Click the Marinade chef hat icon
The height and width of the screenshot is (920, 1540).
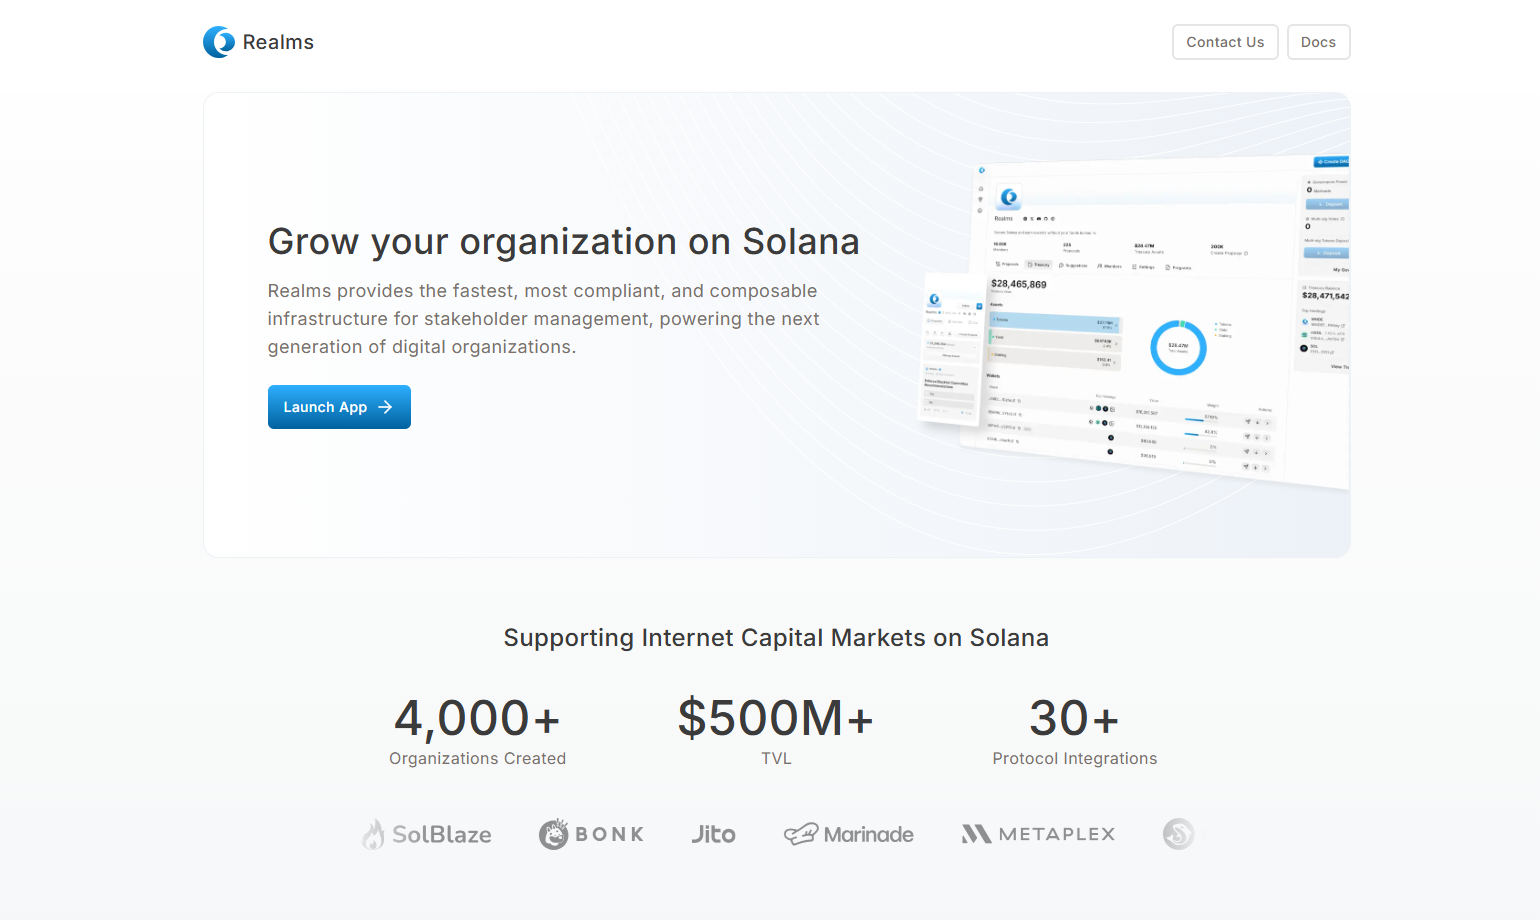[x=801, y=834]
